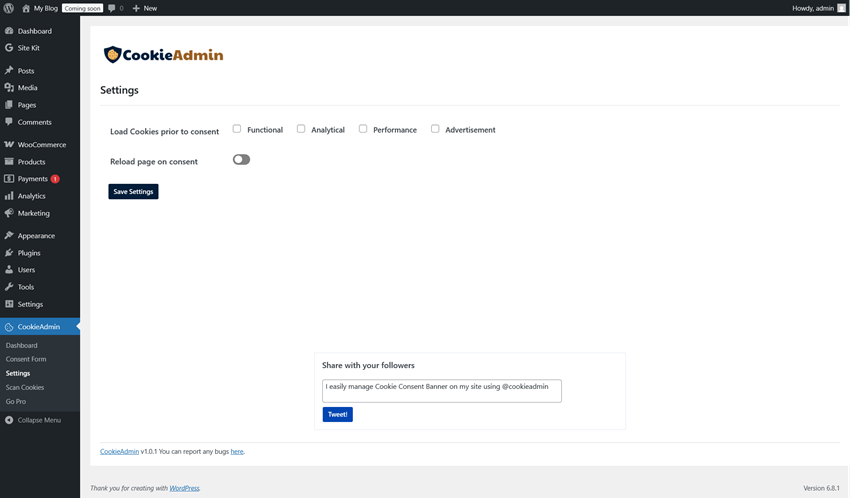
Task: Click the Users person icon
Action: (x=9, y=269)
